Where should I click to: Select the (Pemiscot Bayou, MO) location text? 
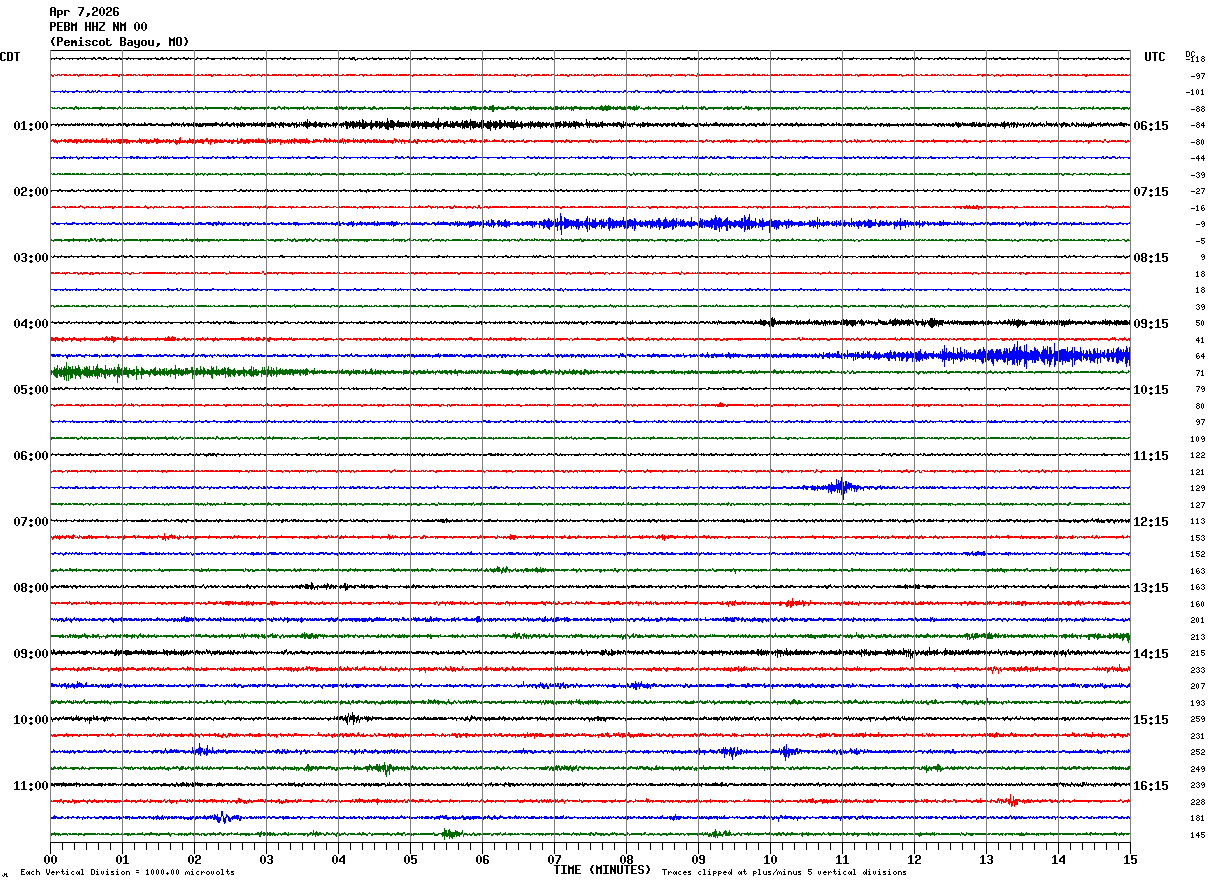pyautogui.click(x=119, y=42)
